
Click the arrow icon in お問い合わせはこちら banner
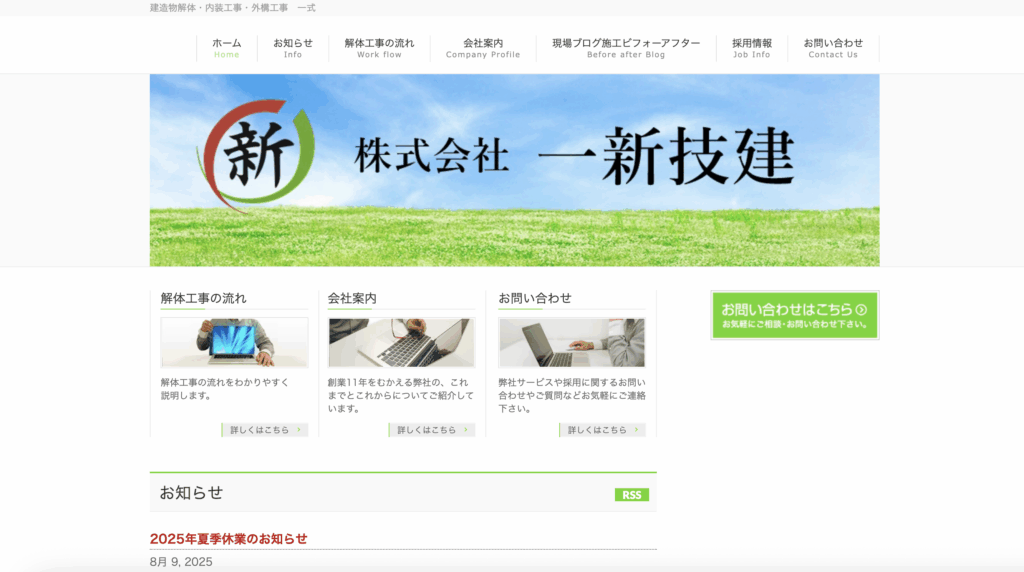(861, 310)
